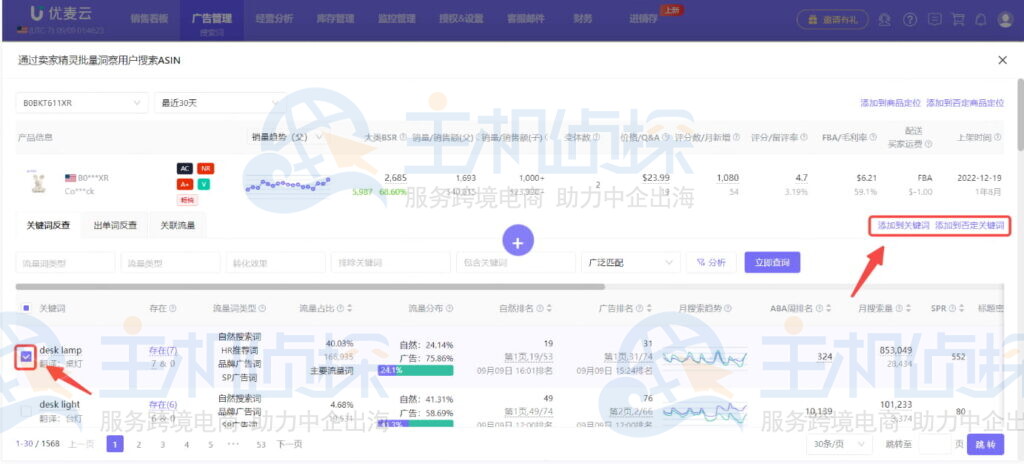Click the 分析 button
1024x464 pixels.
(x=711, y=262)
